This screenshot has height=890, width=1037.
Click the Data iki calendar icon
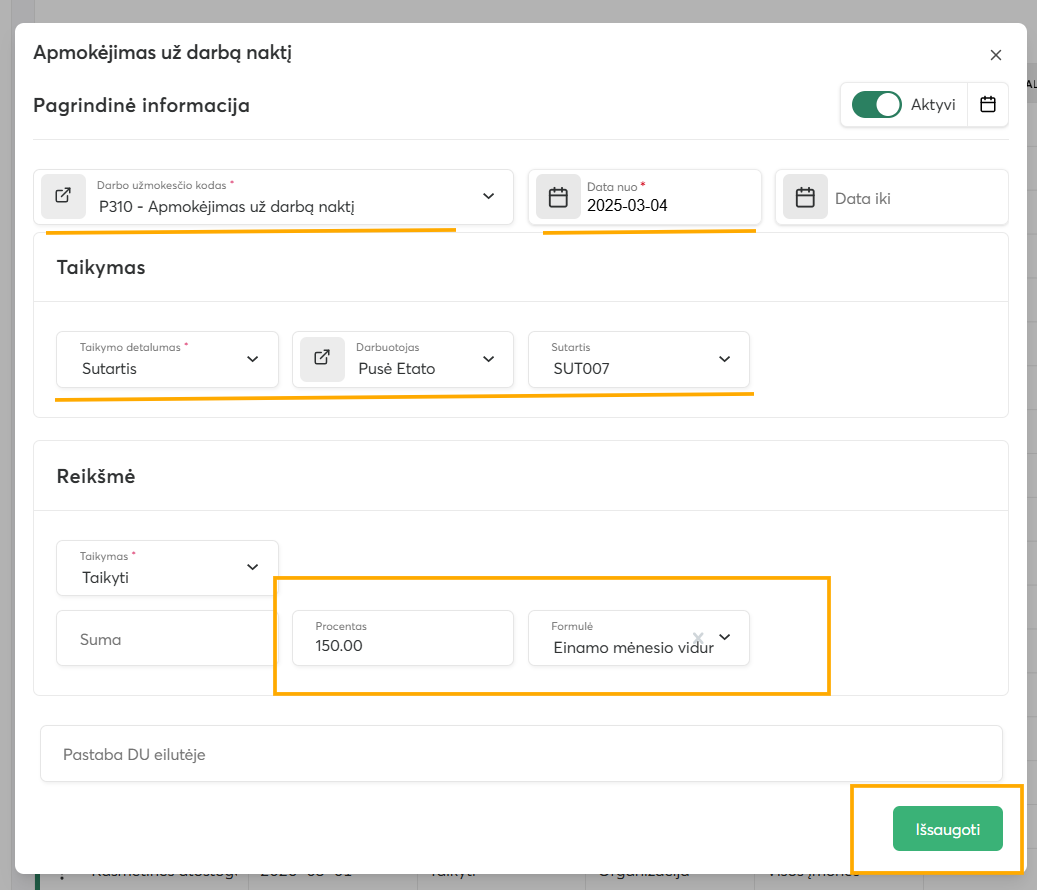(805, 197)
